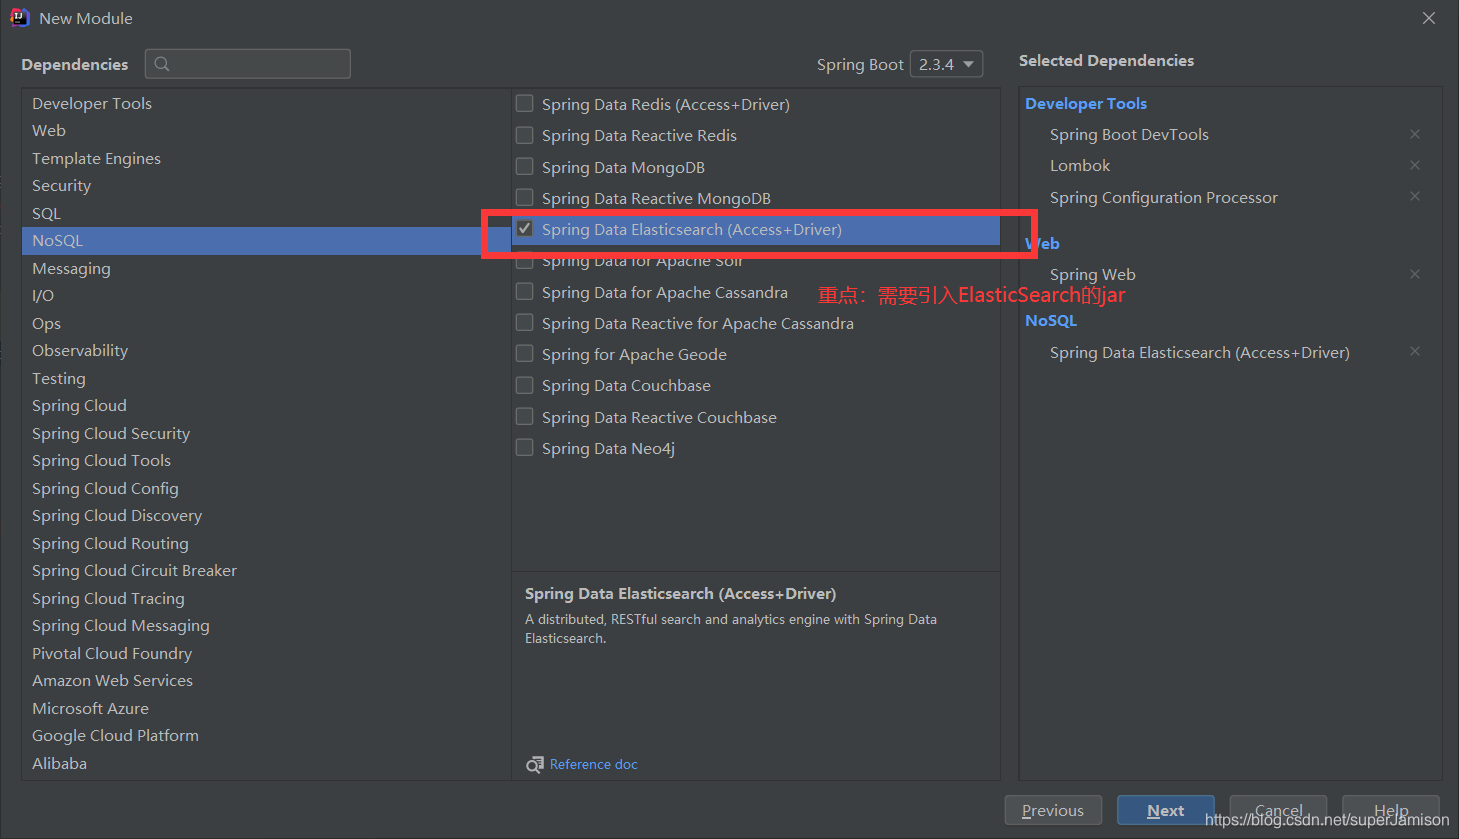Remove Lombok from selected dependencies
The height and width of the screenshot is (839, 1459).
click(1415, 165)
